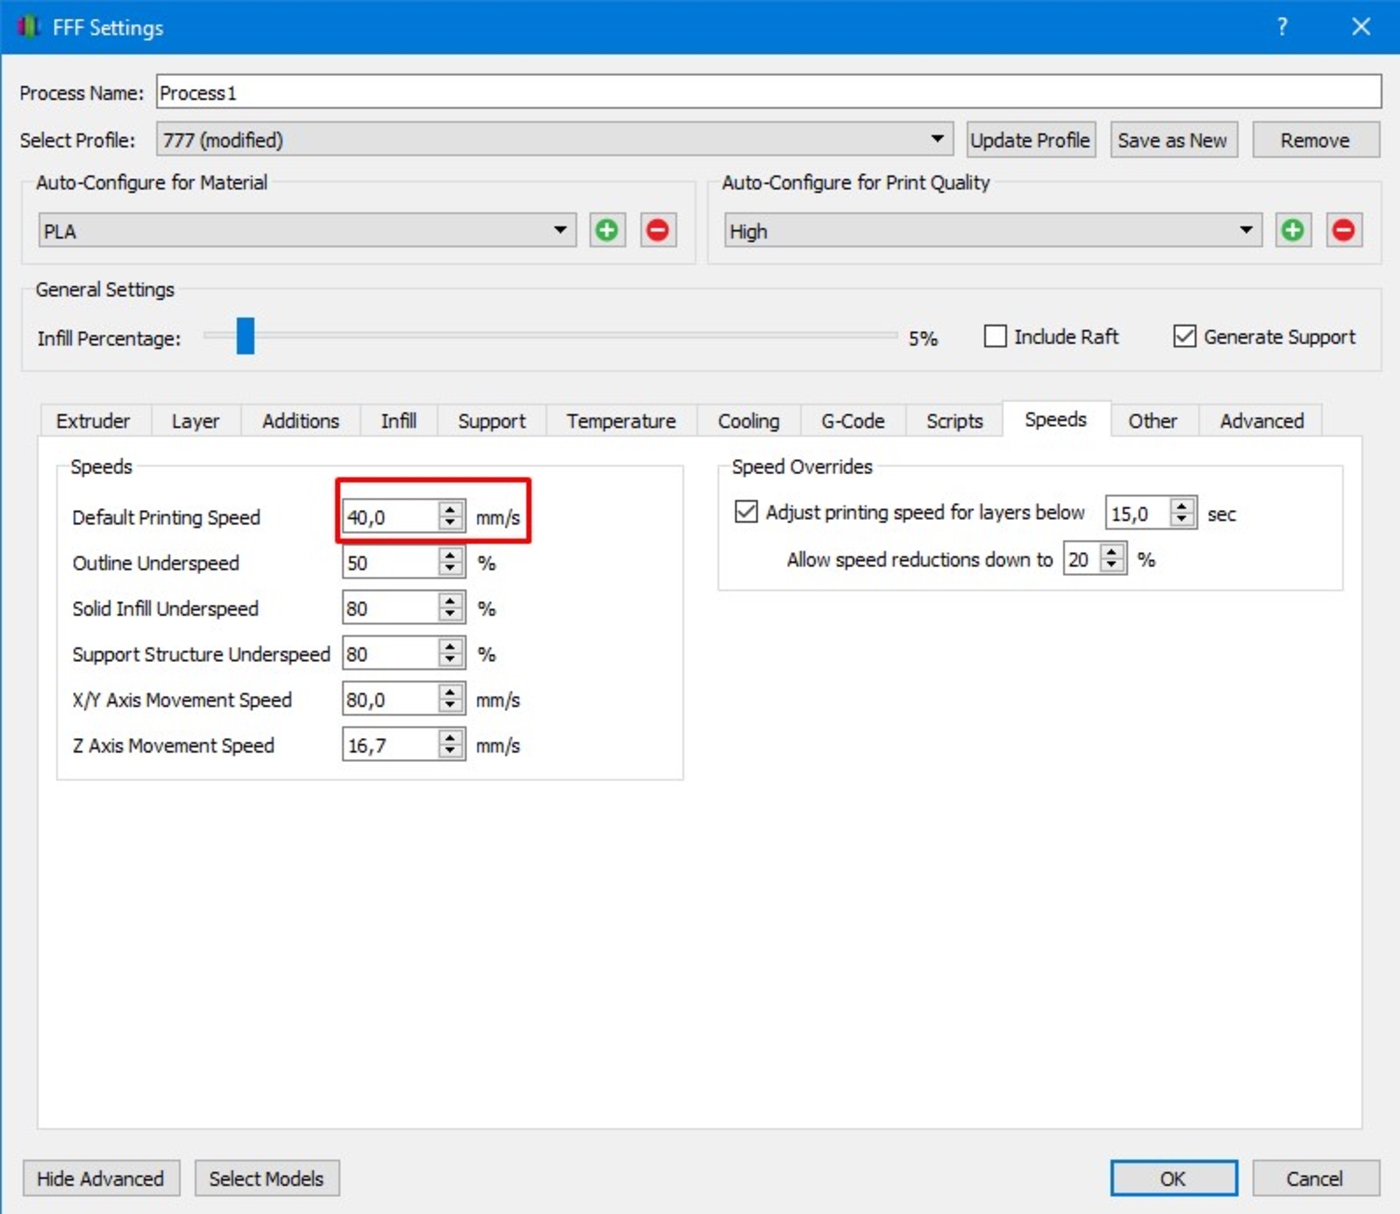
Task: Click the Z Axis Movement Speed field
Action: [x=390, y=745]
